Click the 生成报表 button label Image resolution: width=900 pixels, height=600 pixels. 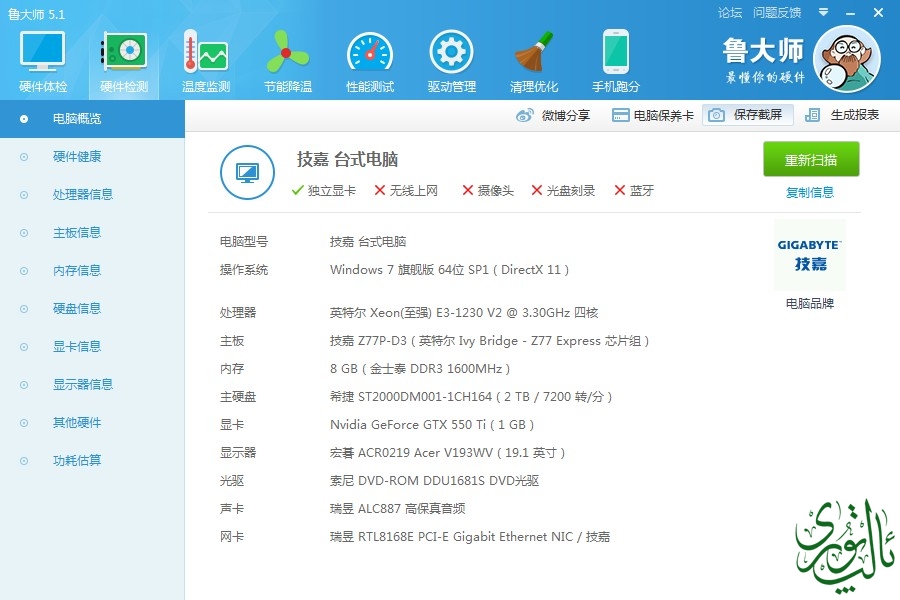coord(855,115)
